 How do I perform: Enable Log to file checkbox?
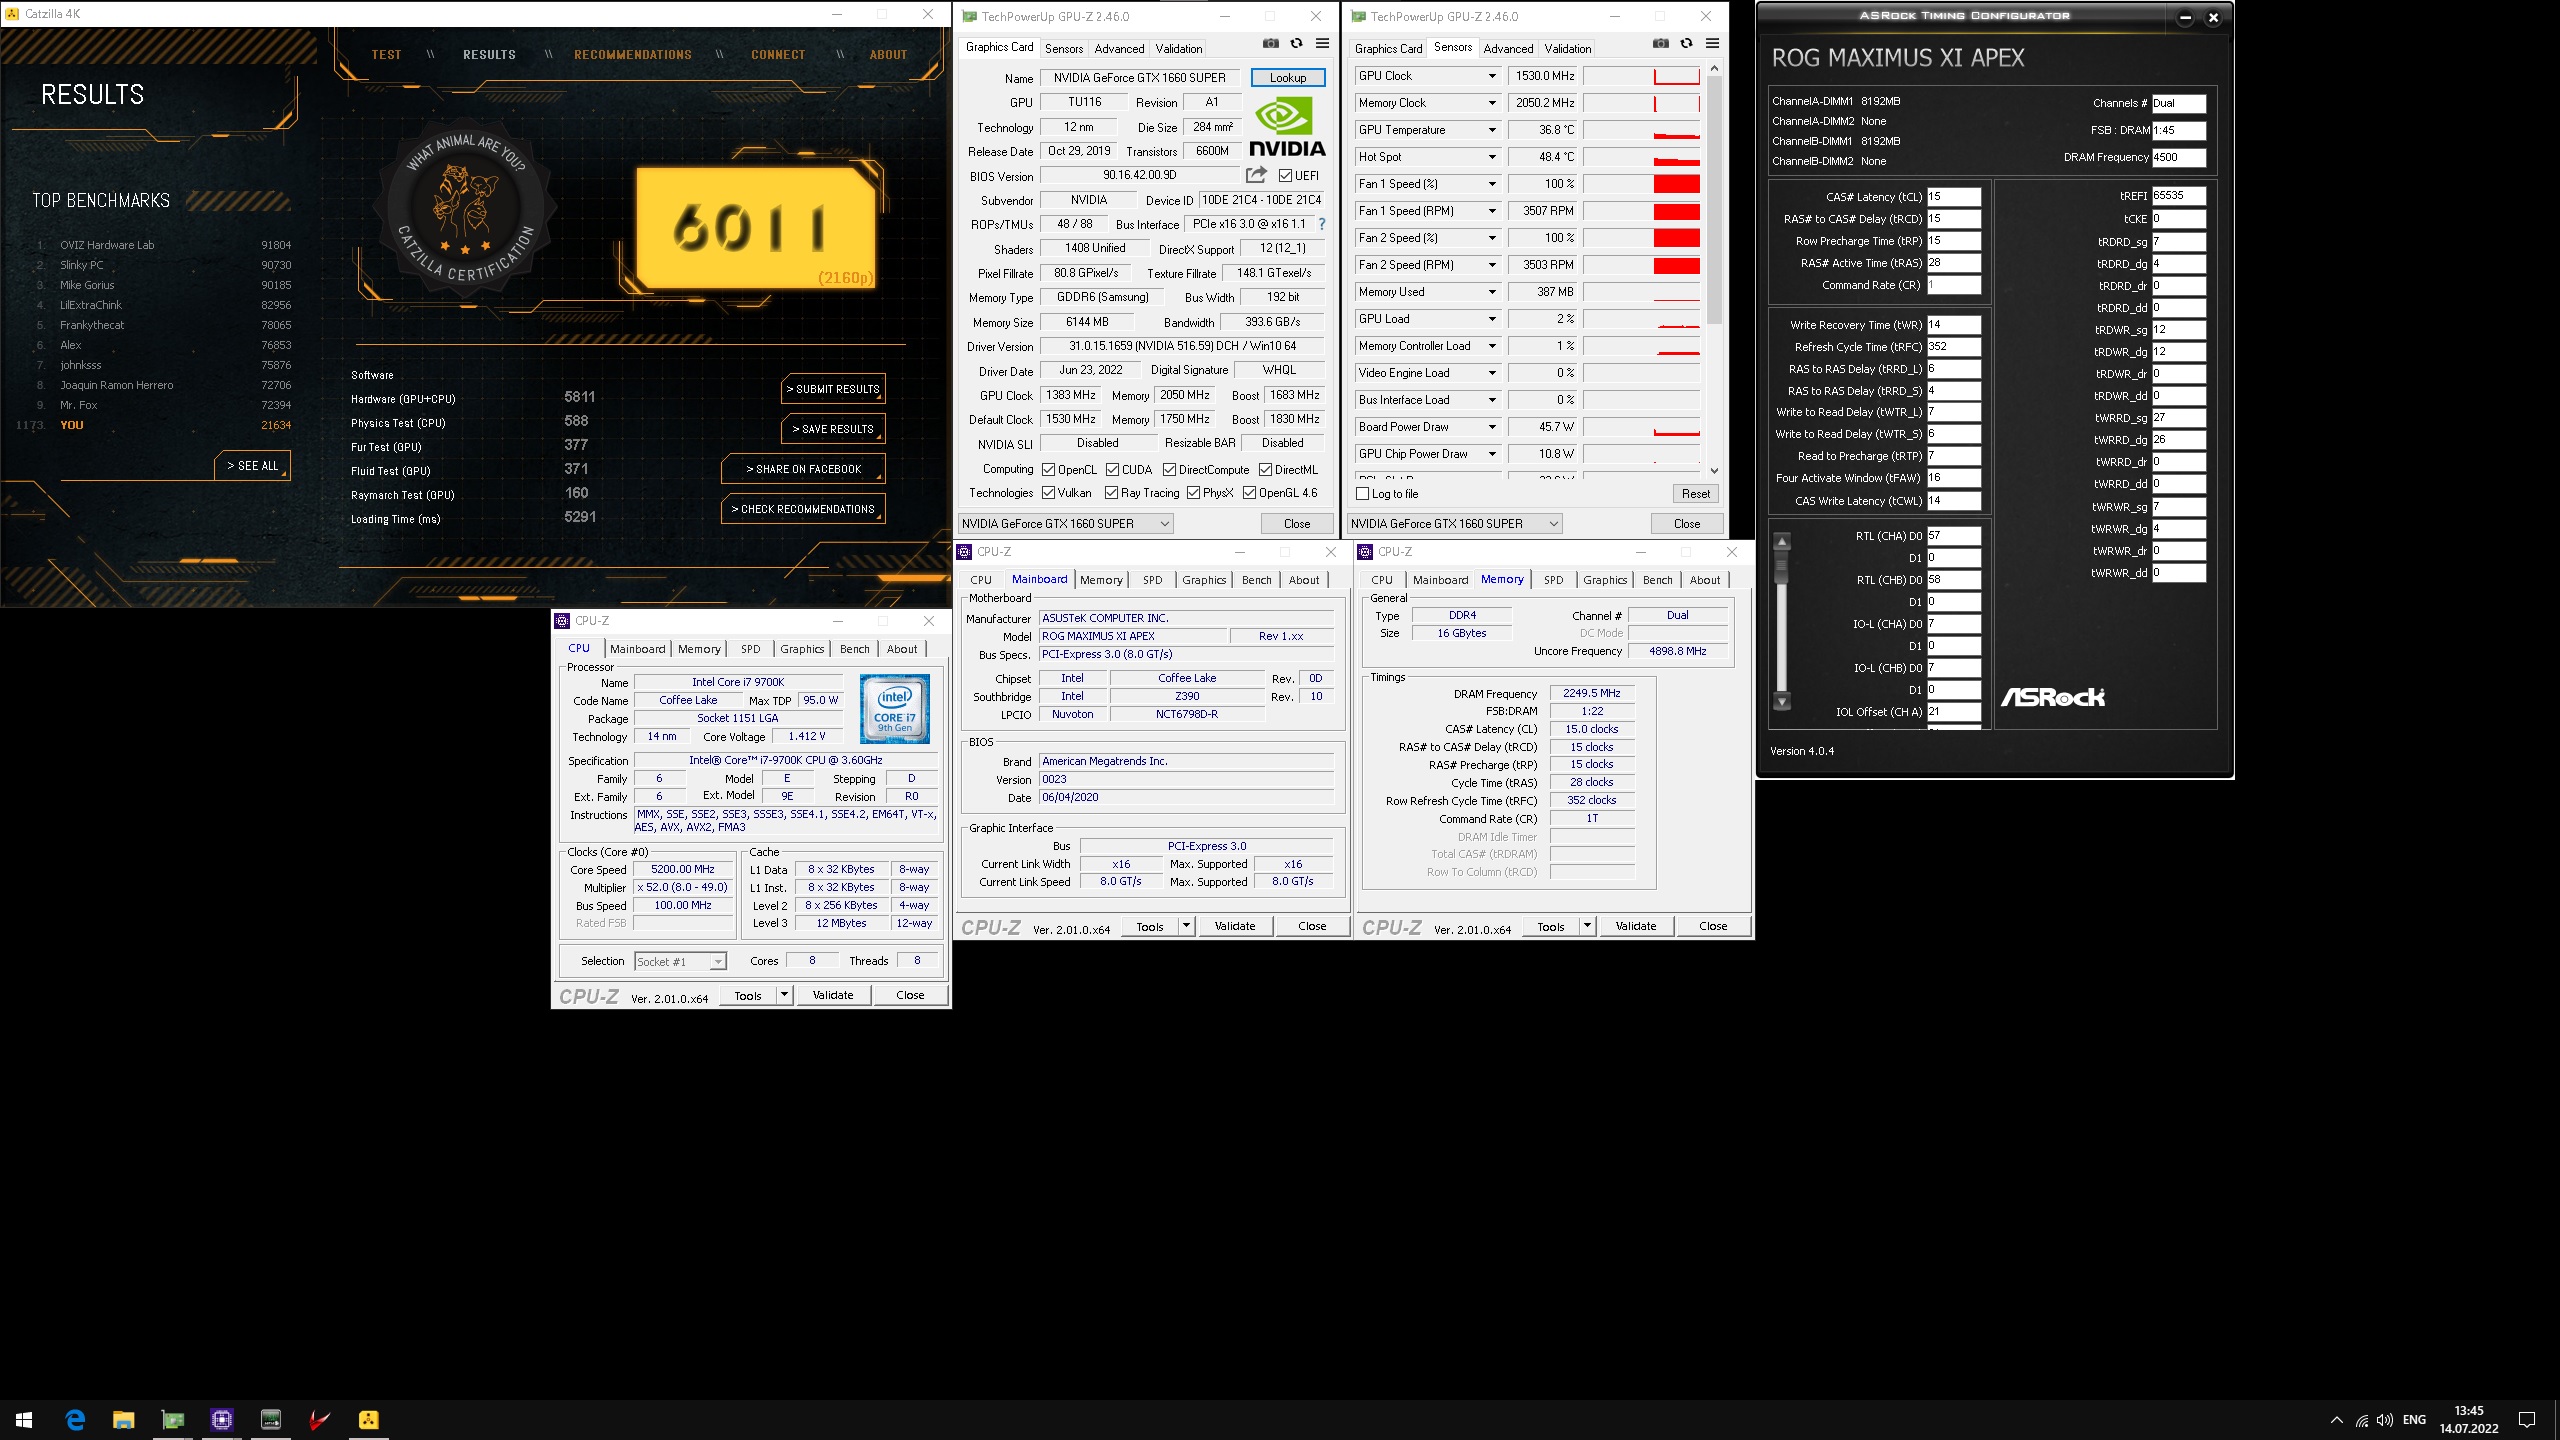(x=1362, y=494)
